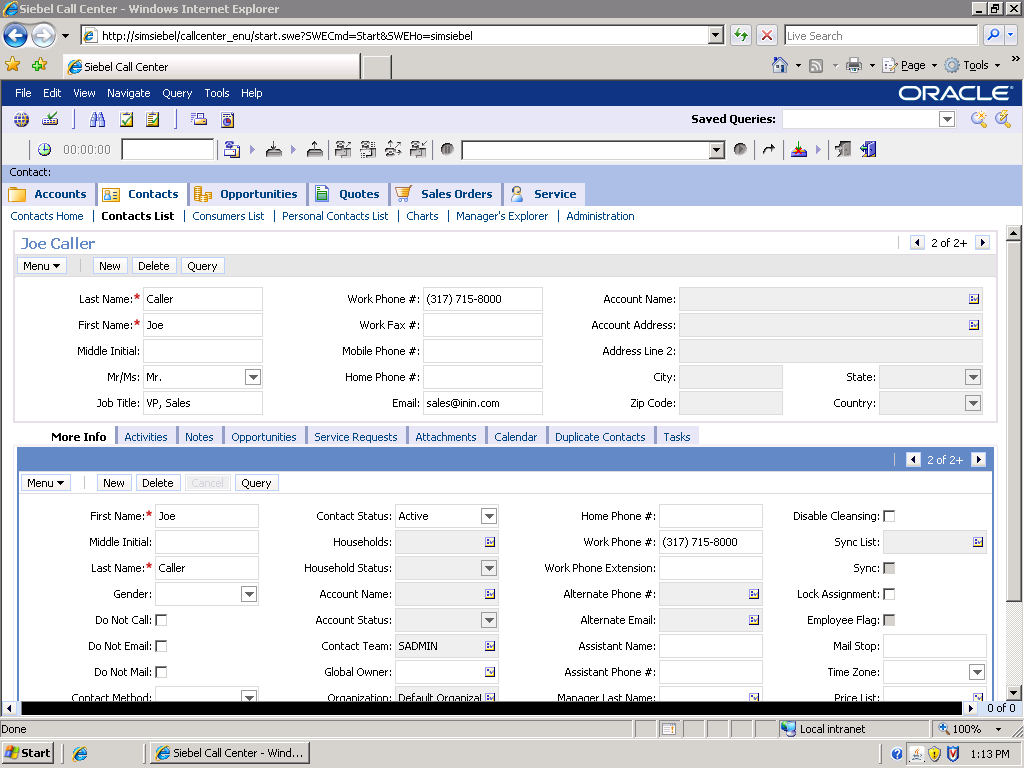
Task: Click the clock icon beside the timer
Action: (45, 150)
